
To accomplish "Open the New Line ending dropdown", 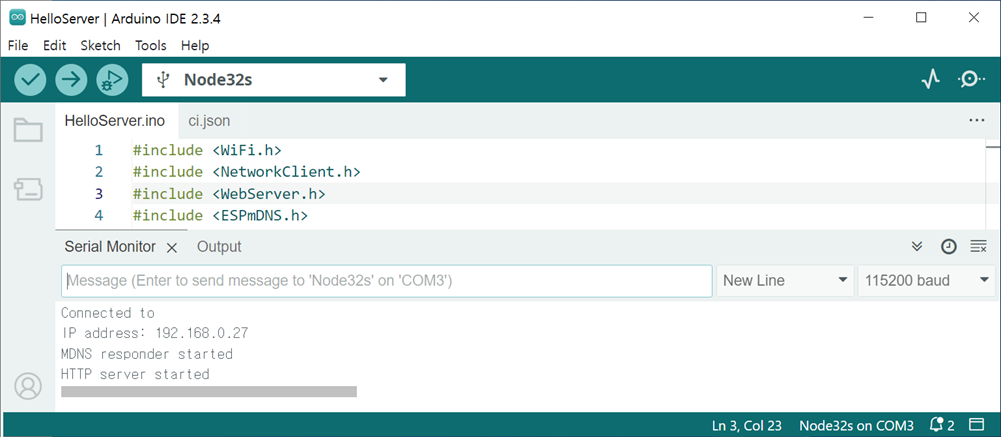I will (785, 281).
